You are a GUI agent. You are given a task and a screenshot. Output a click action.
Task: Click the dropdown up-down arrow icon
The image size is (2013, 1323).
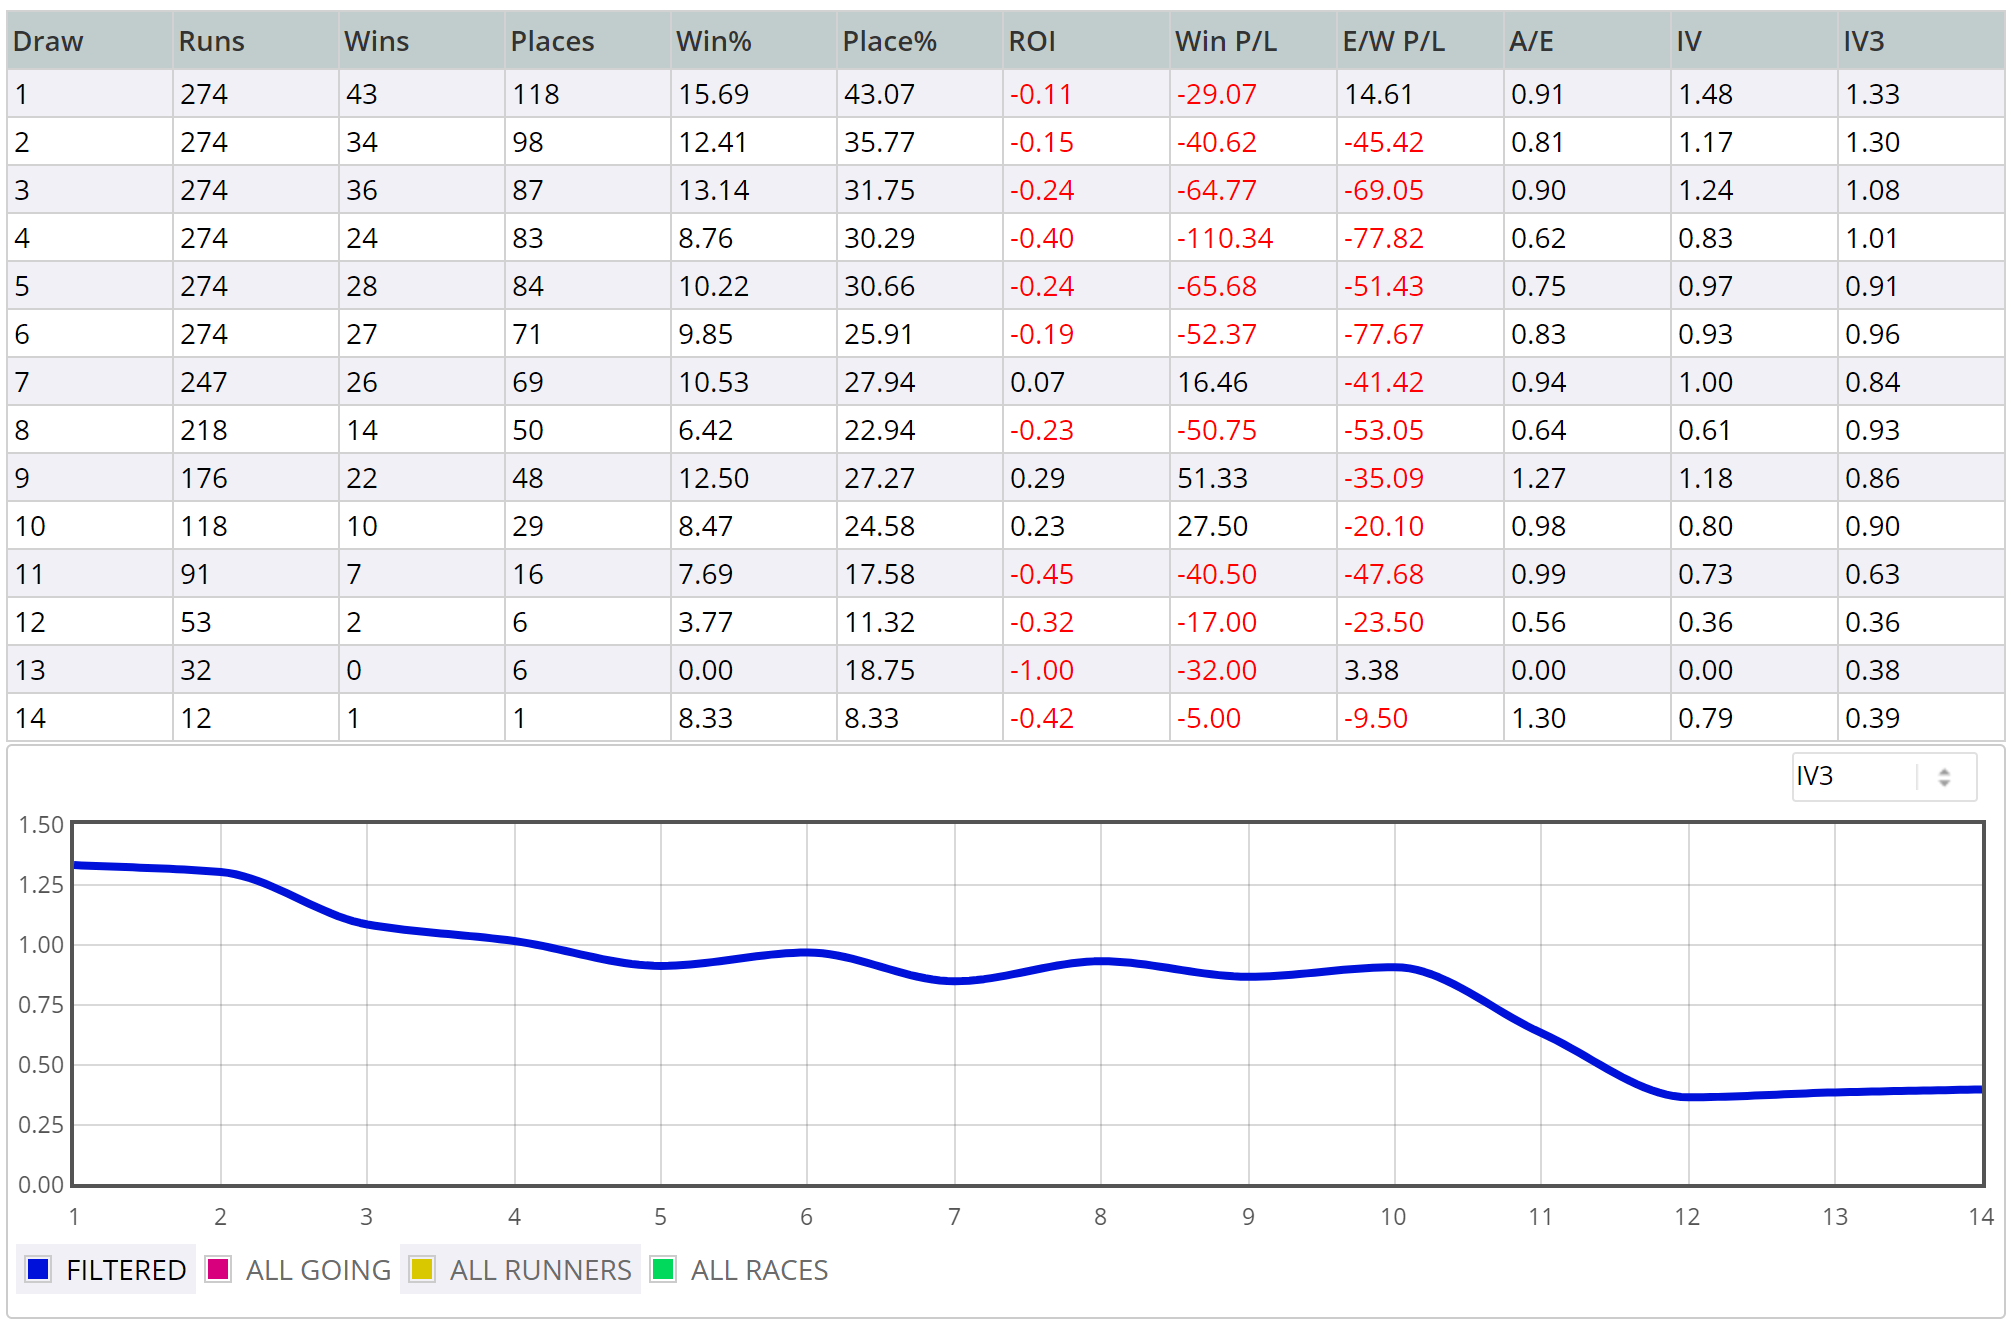click(x=1944, y=777)
